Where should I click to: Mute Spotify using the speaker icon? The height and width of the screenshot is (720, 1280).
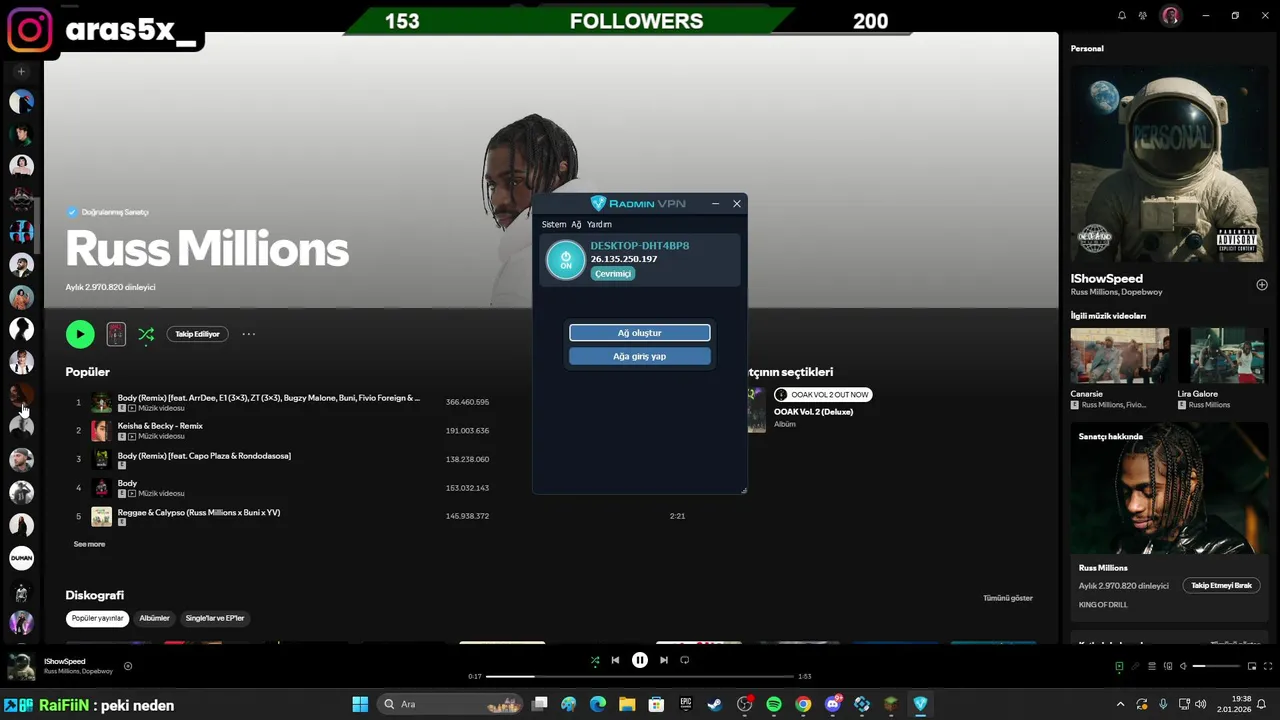1183,666
